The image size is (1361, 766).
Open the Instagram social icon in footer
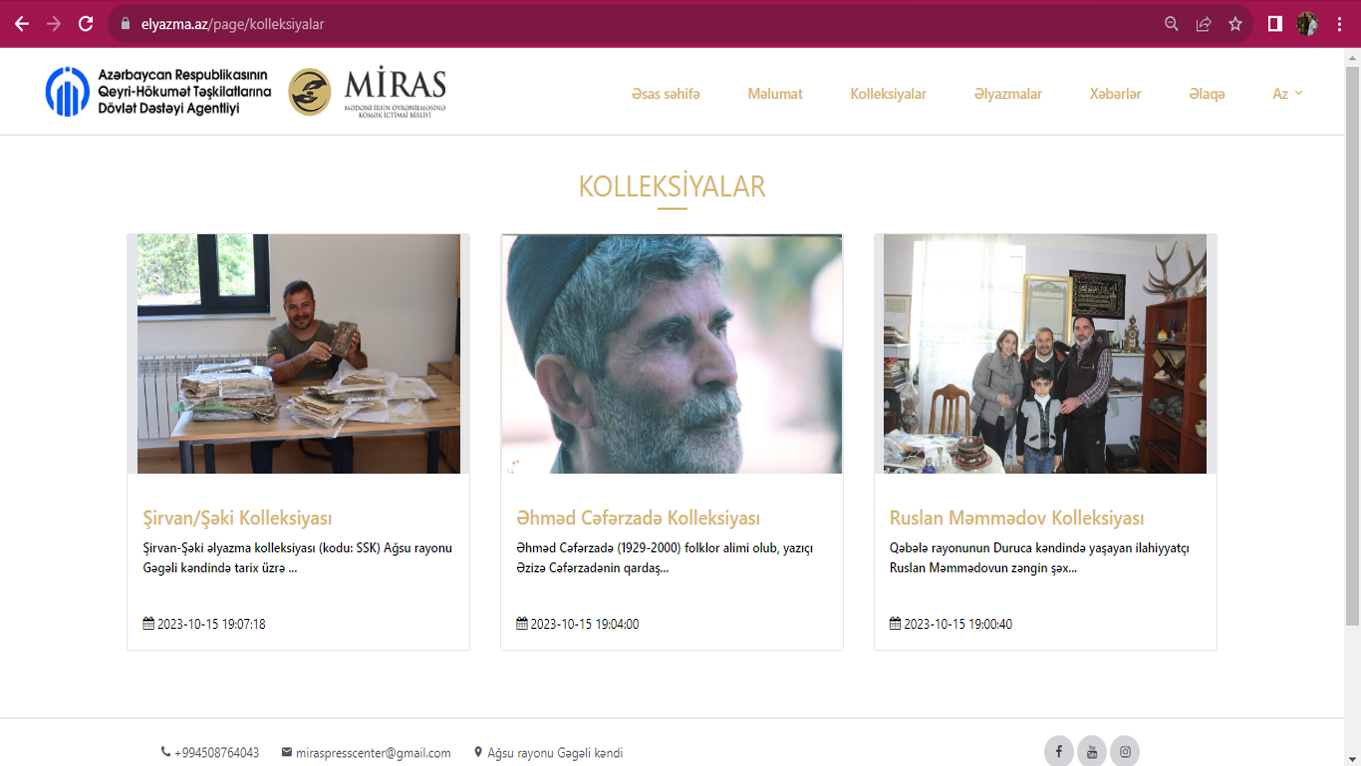click(1125, 751)
